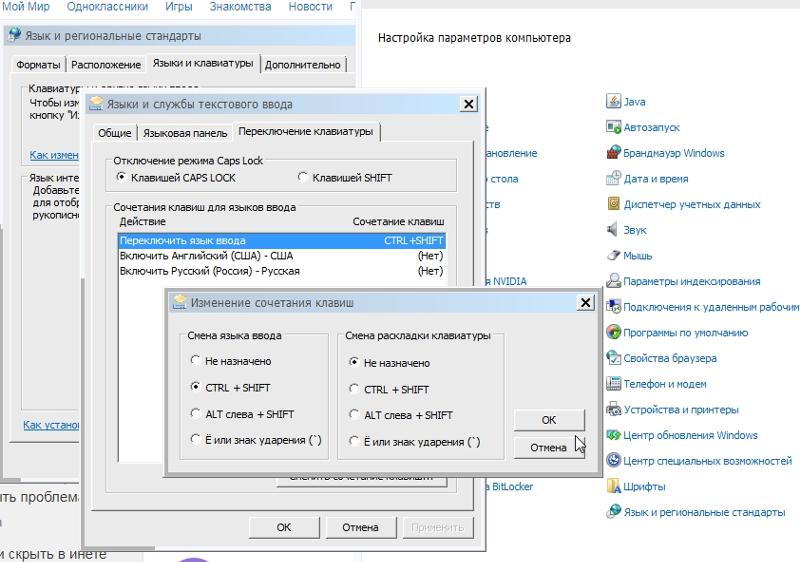Open Диспетчер учетных данных icon
Viewport: 800px width, 562px height.
613,204
